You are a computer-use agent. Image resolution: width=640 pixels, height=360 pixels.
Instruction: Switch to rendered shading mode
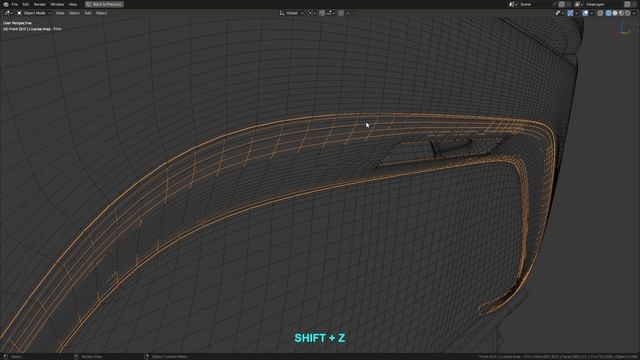628,13
